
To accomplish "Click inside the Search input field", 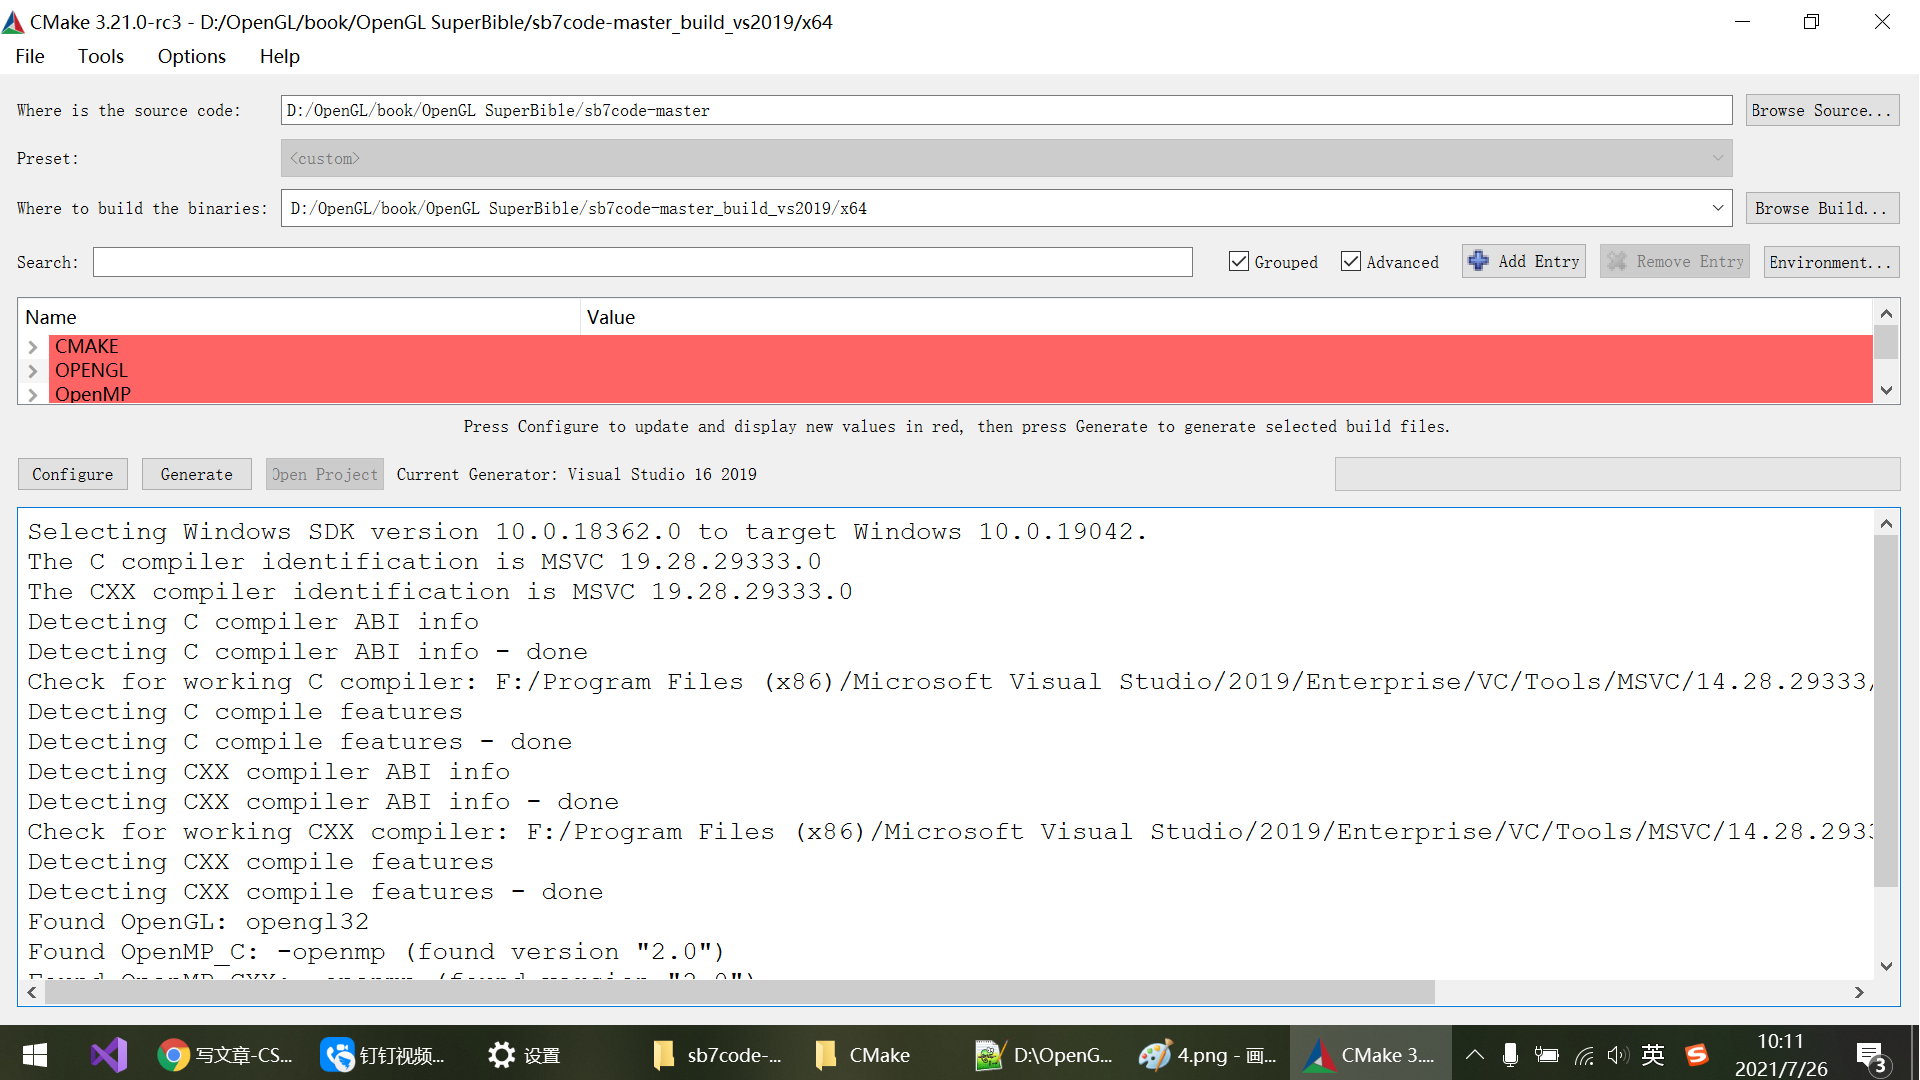I will [642, 261].
